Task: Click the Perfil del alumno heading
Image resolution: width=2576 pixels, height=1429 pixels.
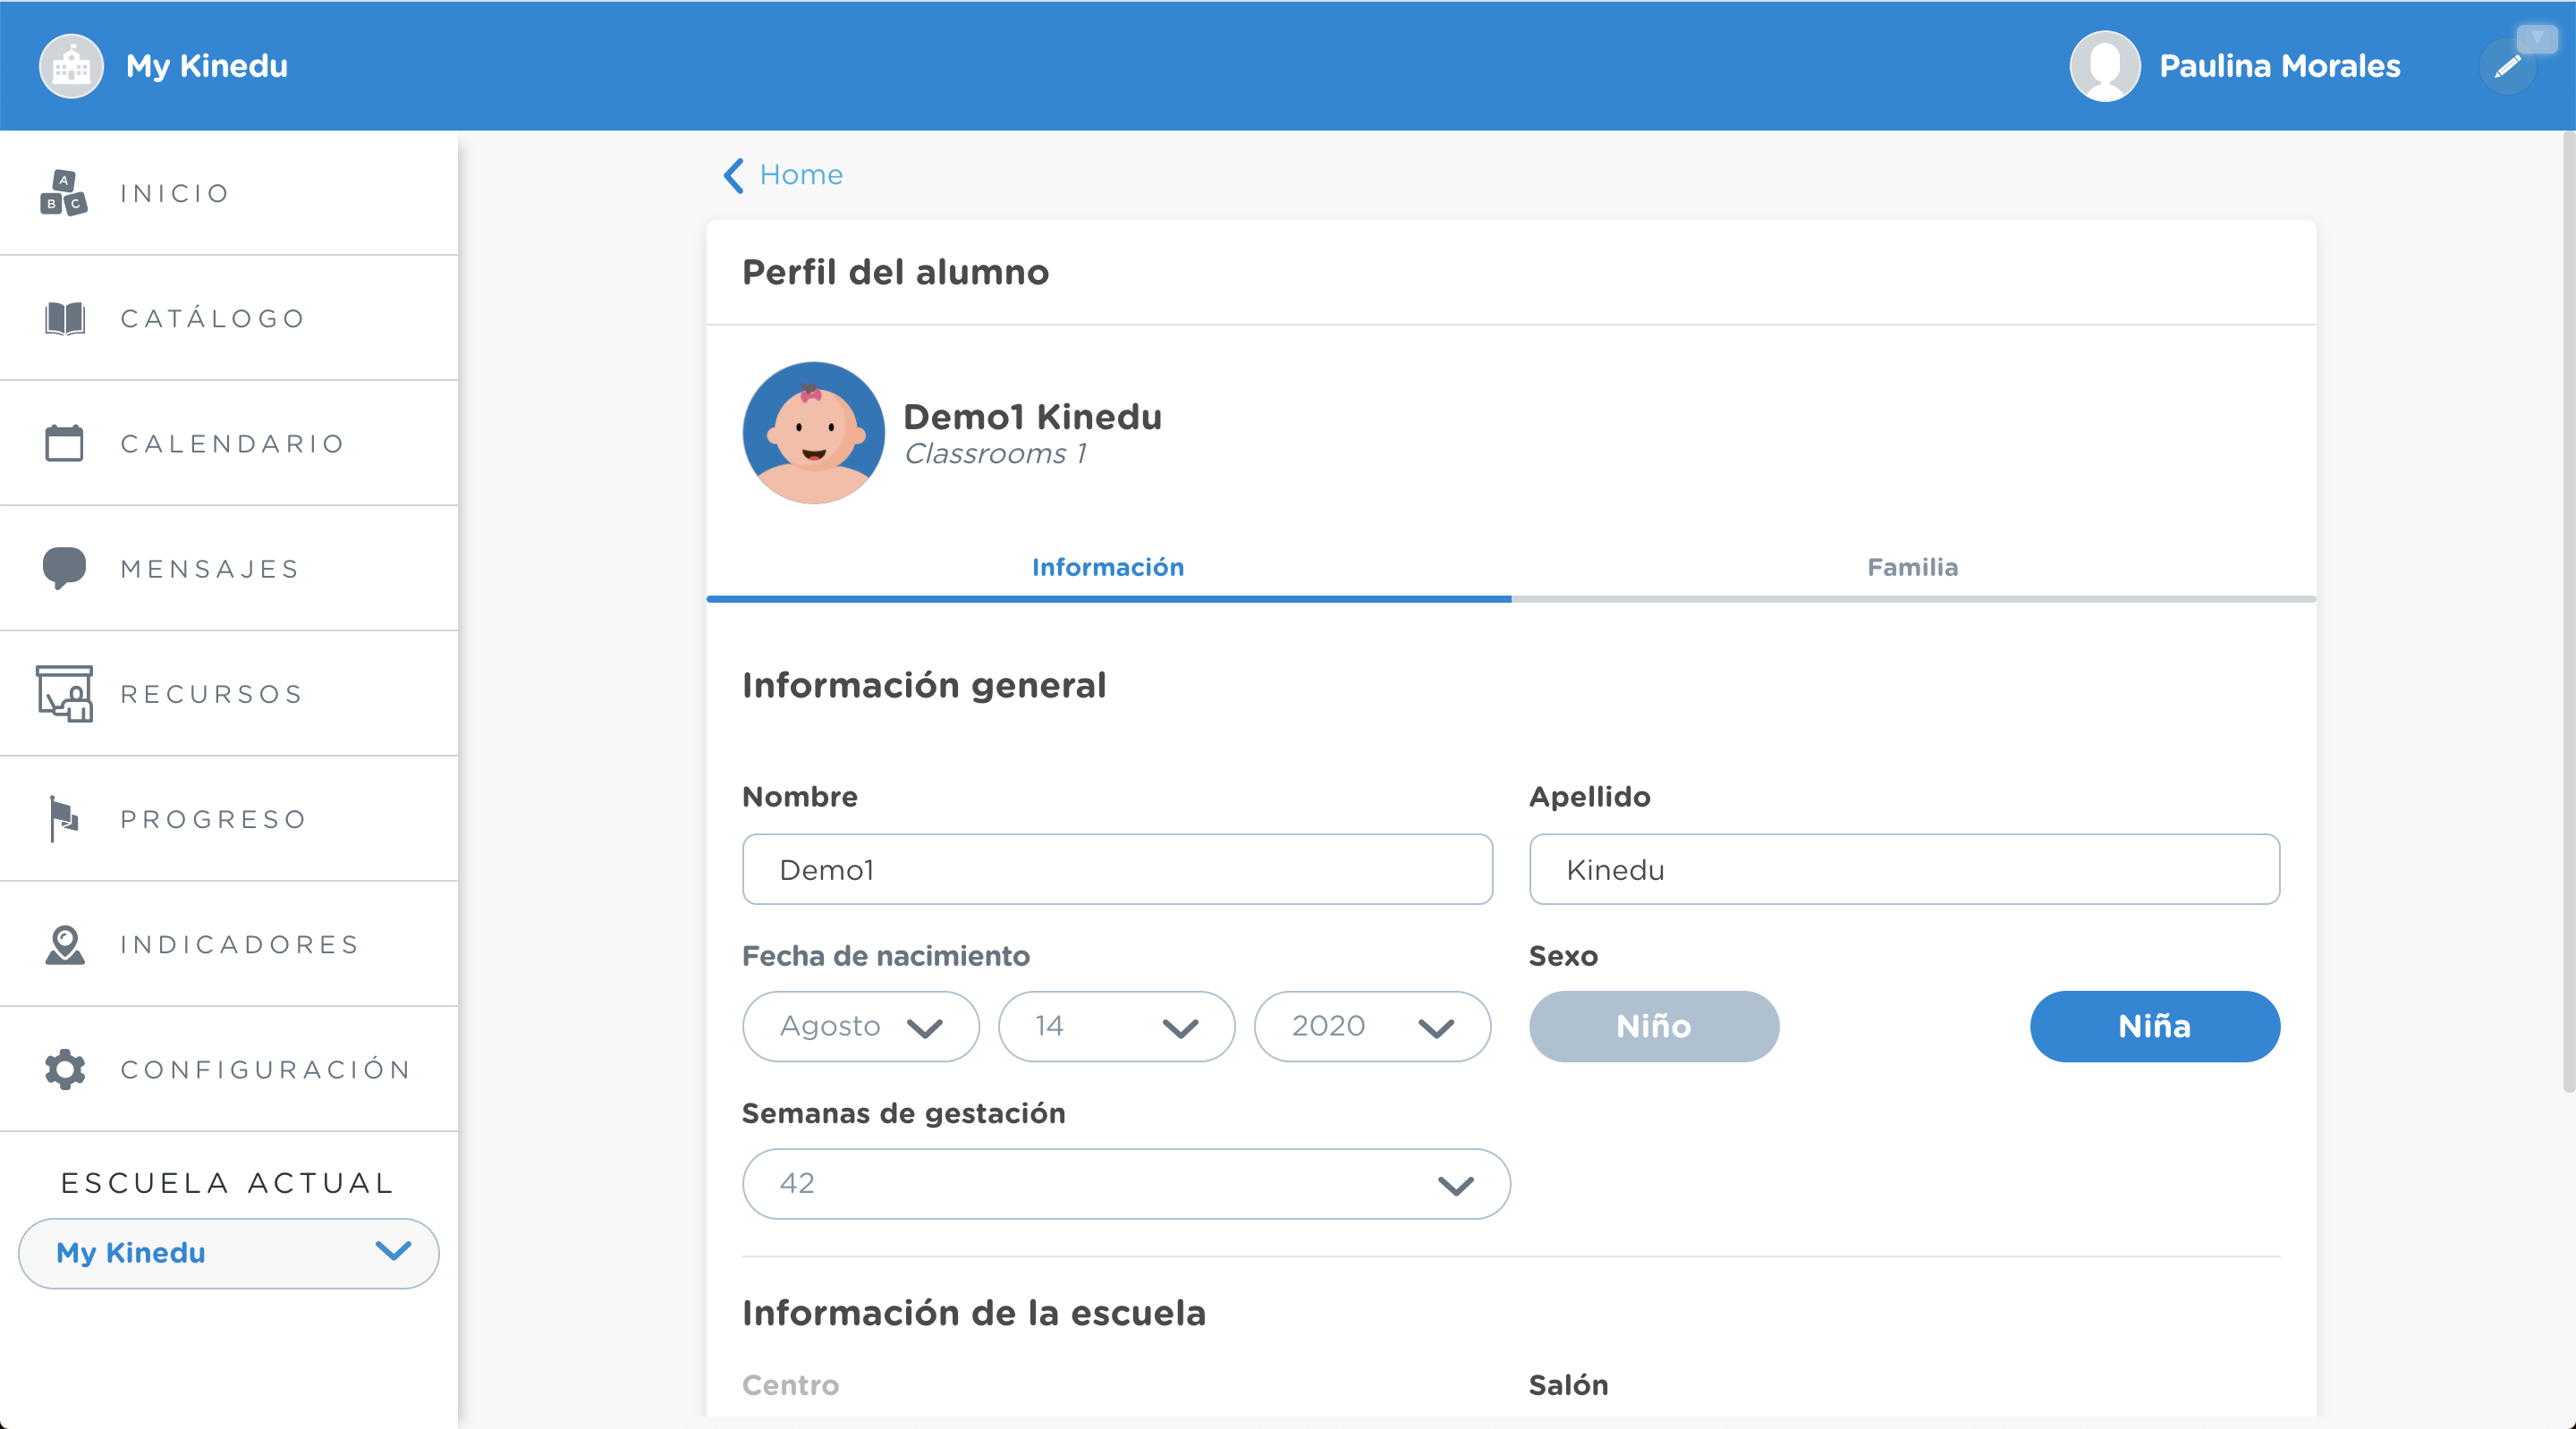Action: point(896,272)
